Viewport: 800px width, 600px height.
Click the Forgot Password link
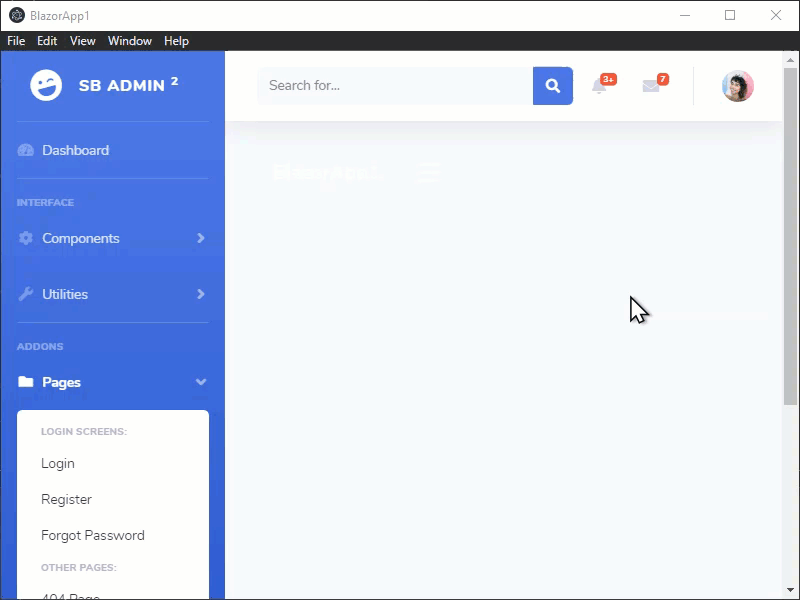click(93, 535)
